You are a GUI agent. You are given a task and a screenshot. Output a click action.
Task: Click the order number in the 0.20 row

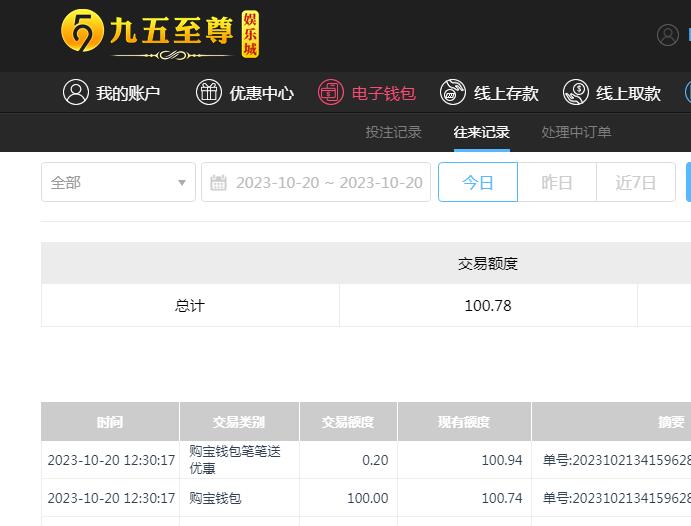point(617,460)
